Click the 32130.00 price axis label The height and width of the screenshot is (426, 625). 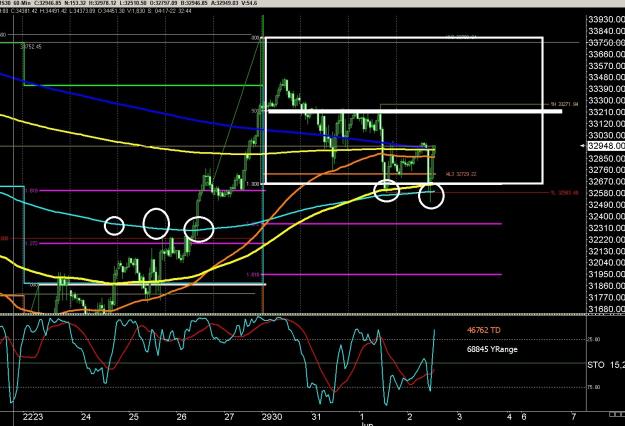(606, 251)
